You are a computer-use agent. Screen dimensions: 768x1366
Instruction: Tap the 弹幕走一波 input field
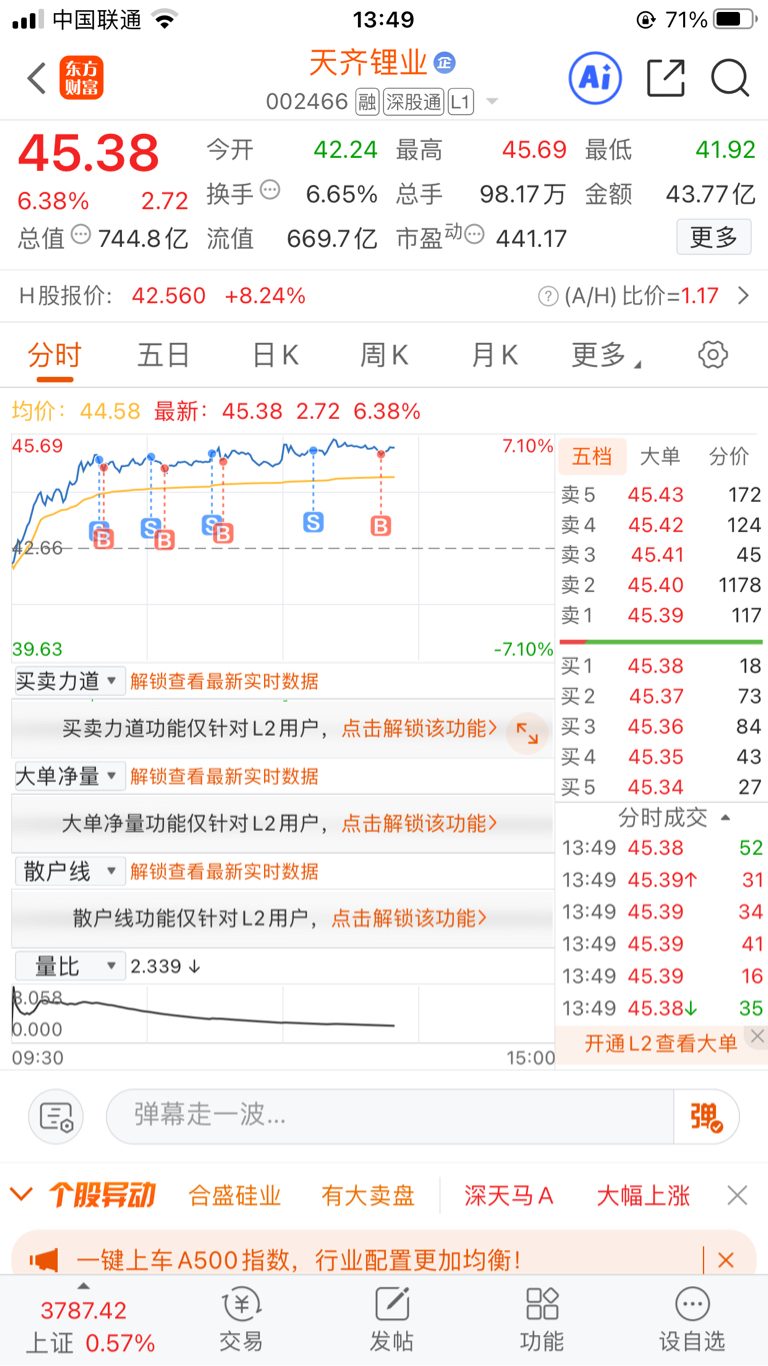390,1116
